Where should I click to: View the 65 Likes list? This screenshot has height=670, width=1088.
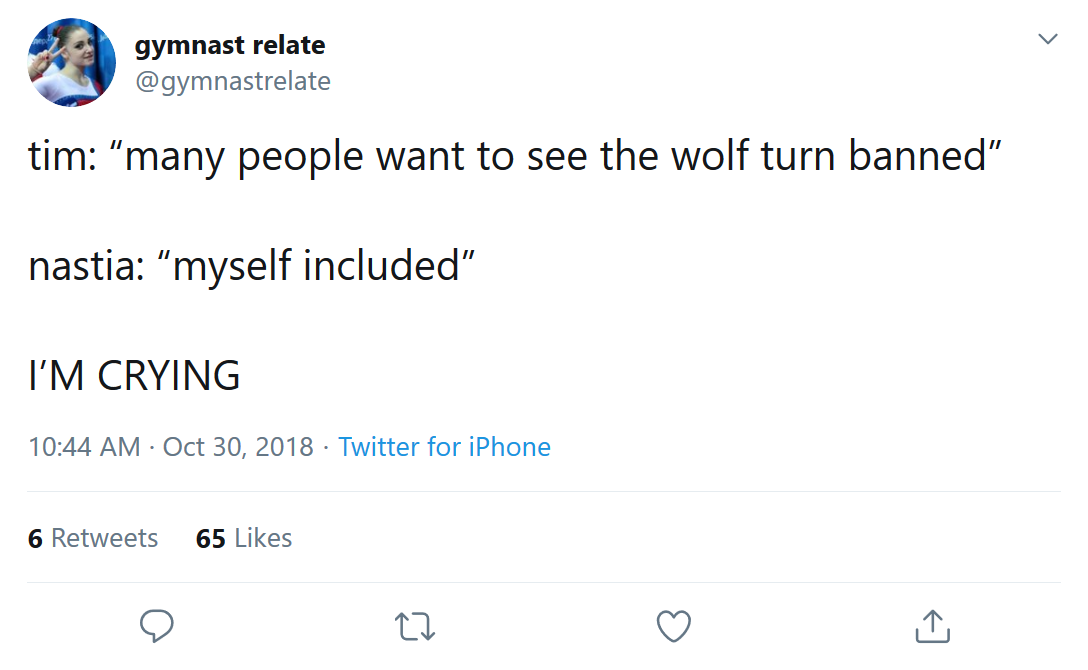(x=244, y=538)
